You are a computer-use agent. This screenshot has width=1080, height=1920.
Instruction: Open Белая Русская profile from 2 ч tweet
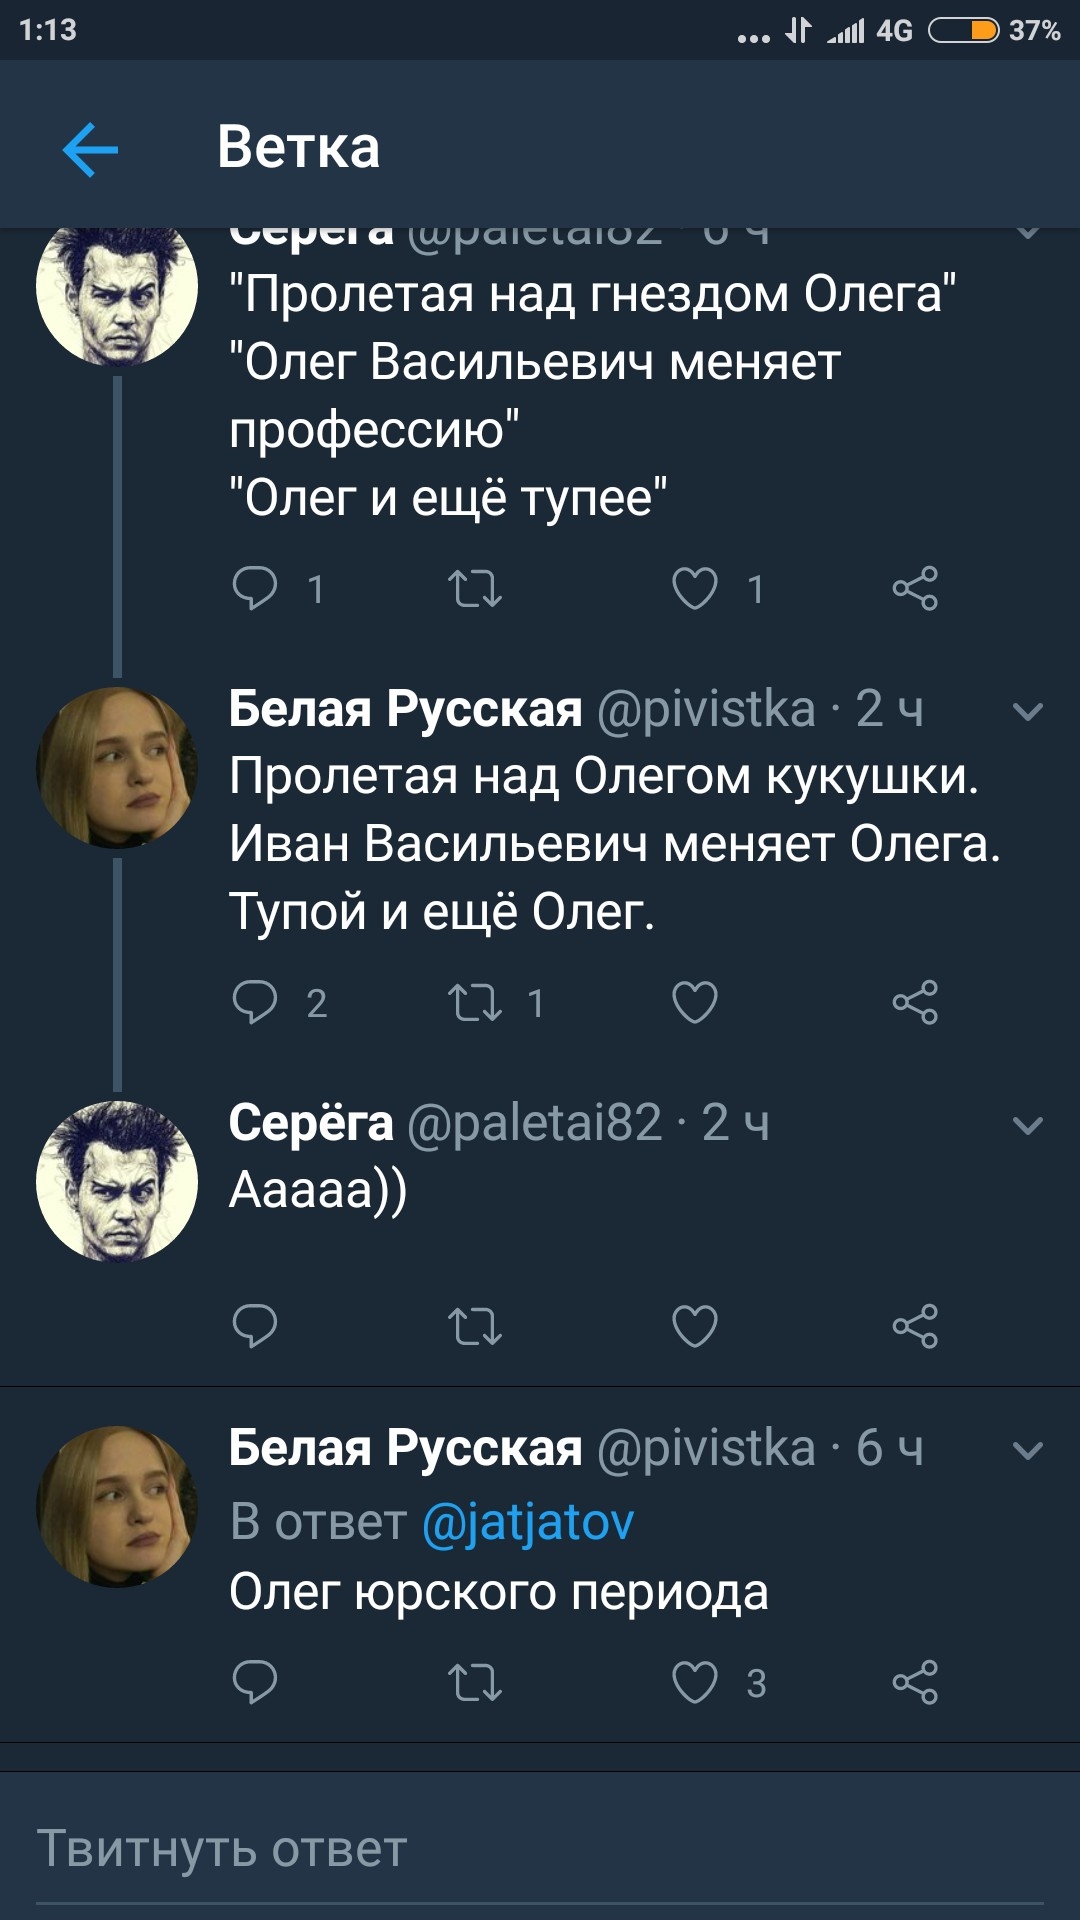pyautogui.click(x=405, y=710)
